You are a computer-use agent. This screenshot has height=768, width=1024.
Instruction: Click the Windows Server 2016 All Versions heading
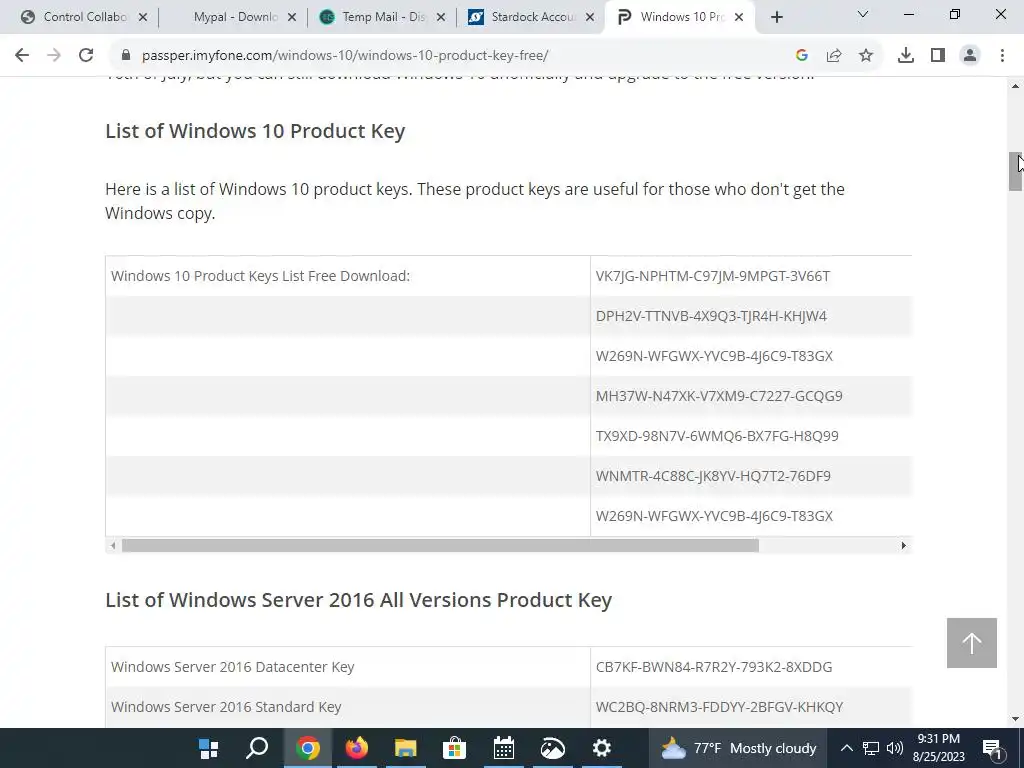click(x=359, y=600)
